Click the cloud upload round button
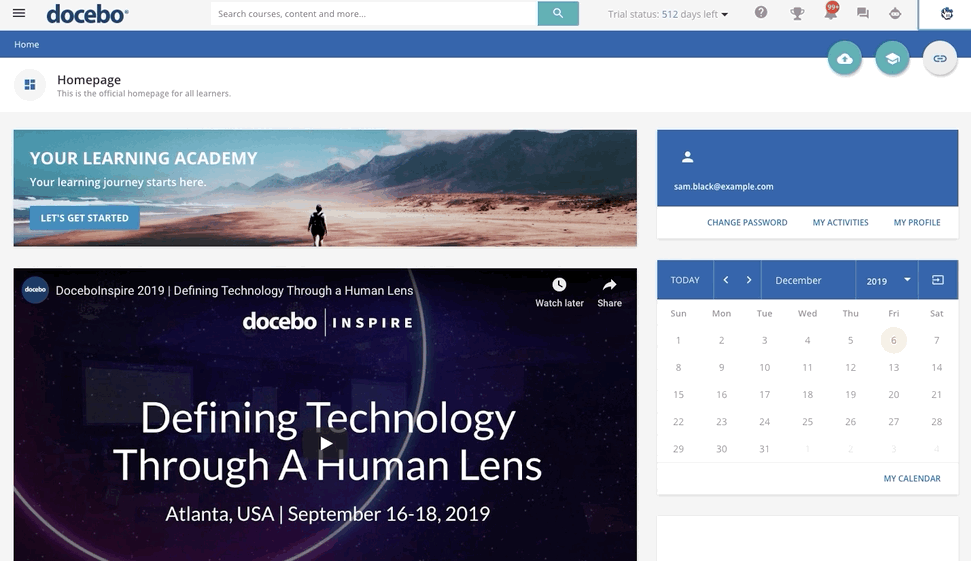The image size is (971, 561). [x=845, y=59]
